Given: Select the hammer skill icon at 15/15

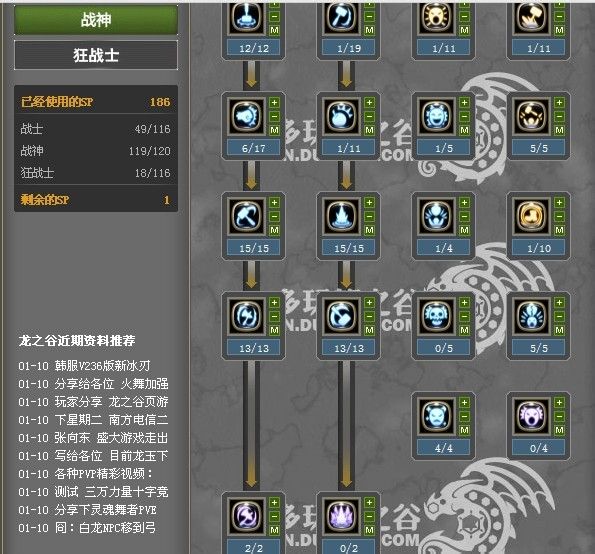Looking at the screenshot, I should point(247,216).
